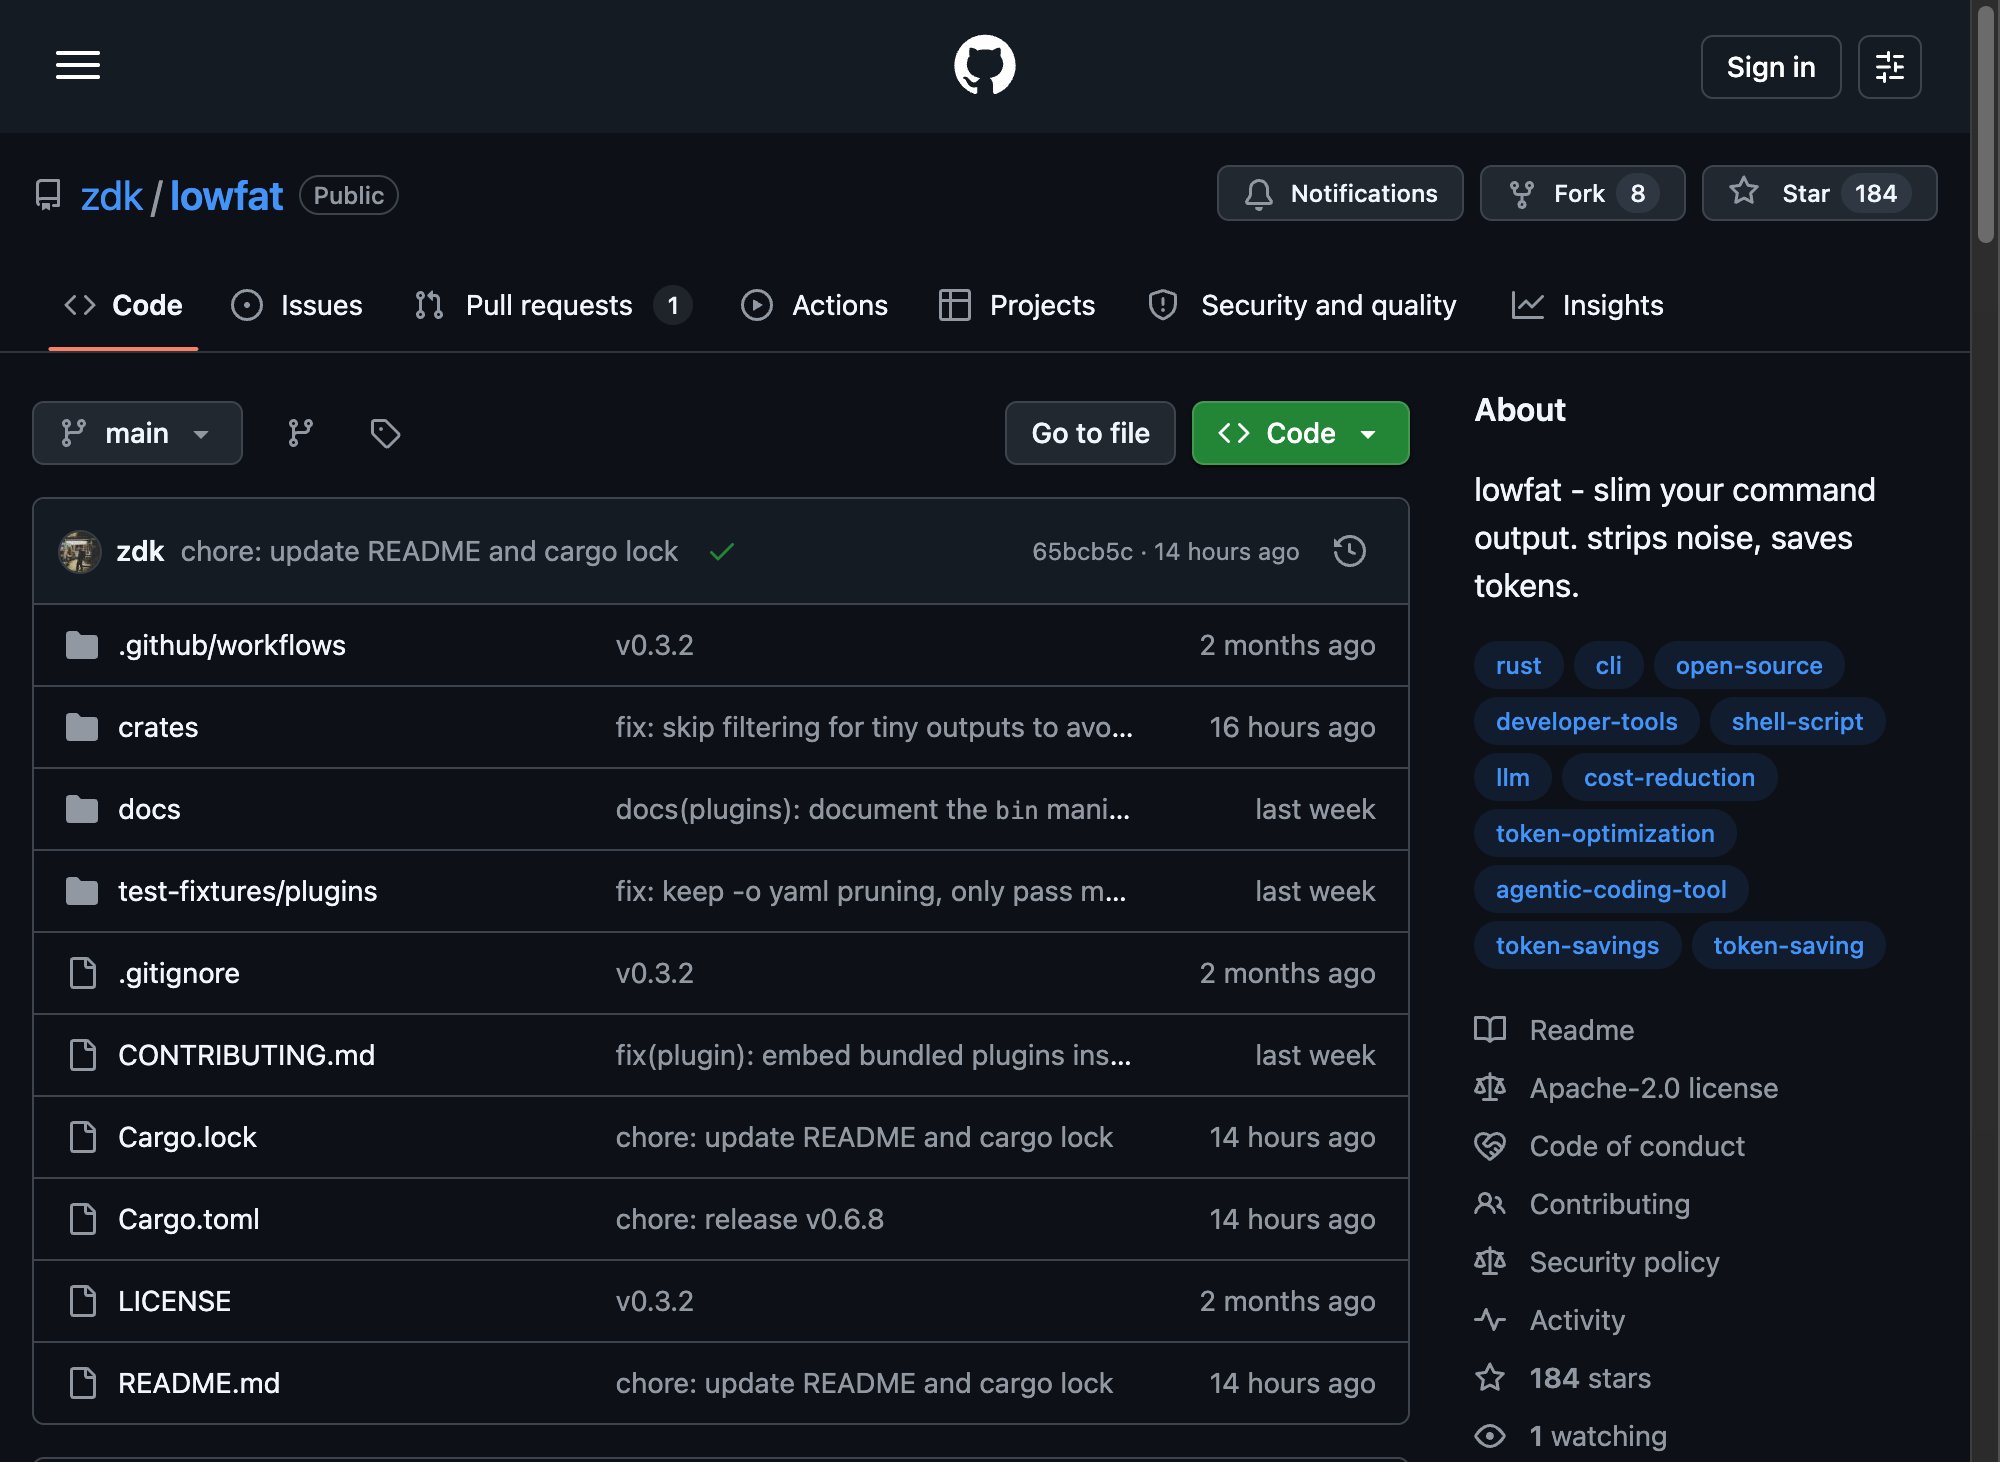
Task: Click the .github/workflows folder icon
Action: (x=82, y=645)
